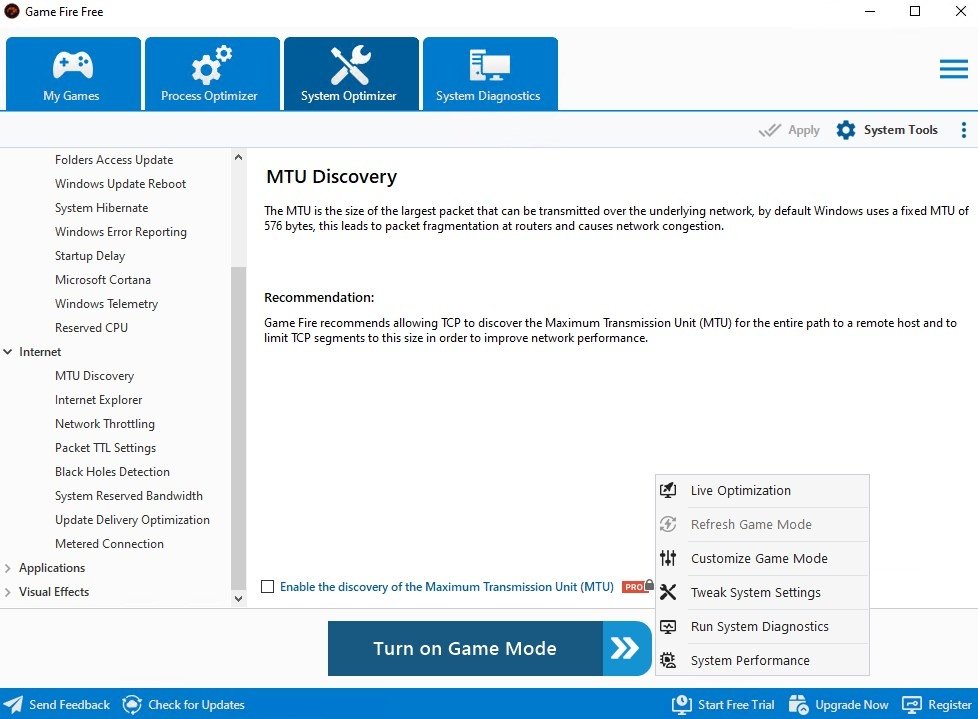Expand the Applications tree section
978x719 pixels.
pyautogui.click(x=7, y=568)
